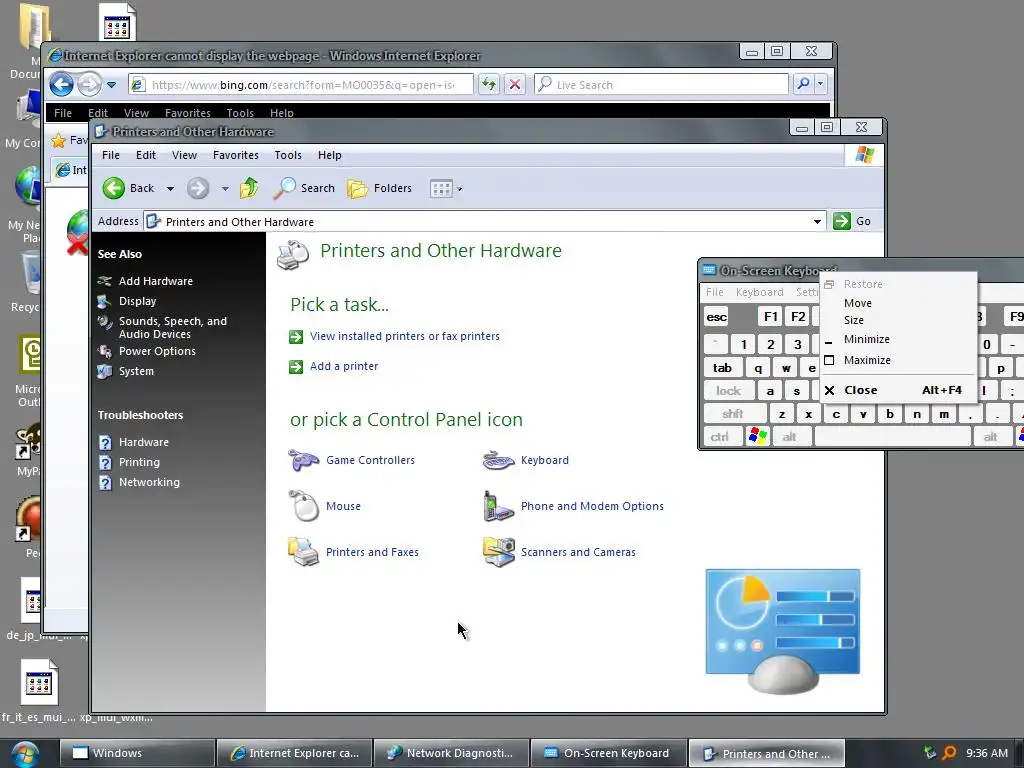Toggle the Folders pane button
The width and height of the screenshot is (1024, 768).
[379, 188]
